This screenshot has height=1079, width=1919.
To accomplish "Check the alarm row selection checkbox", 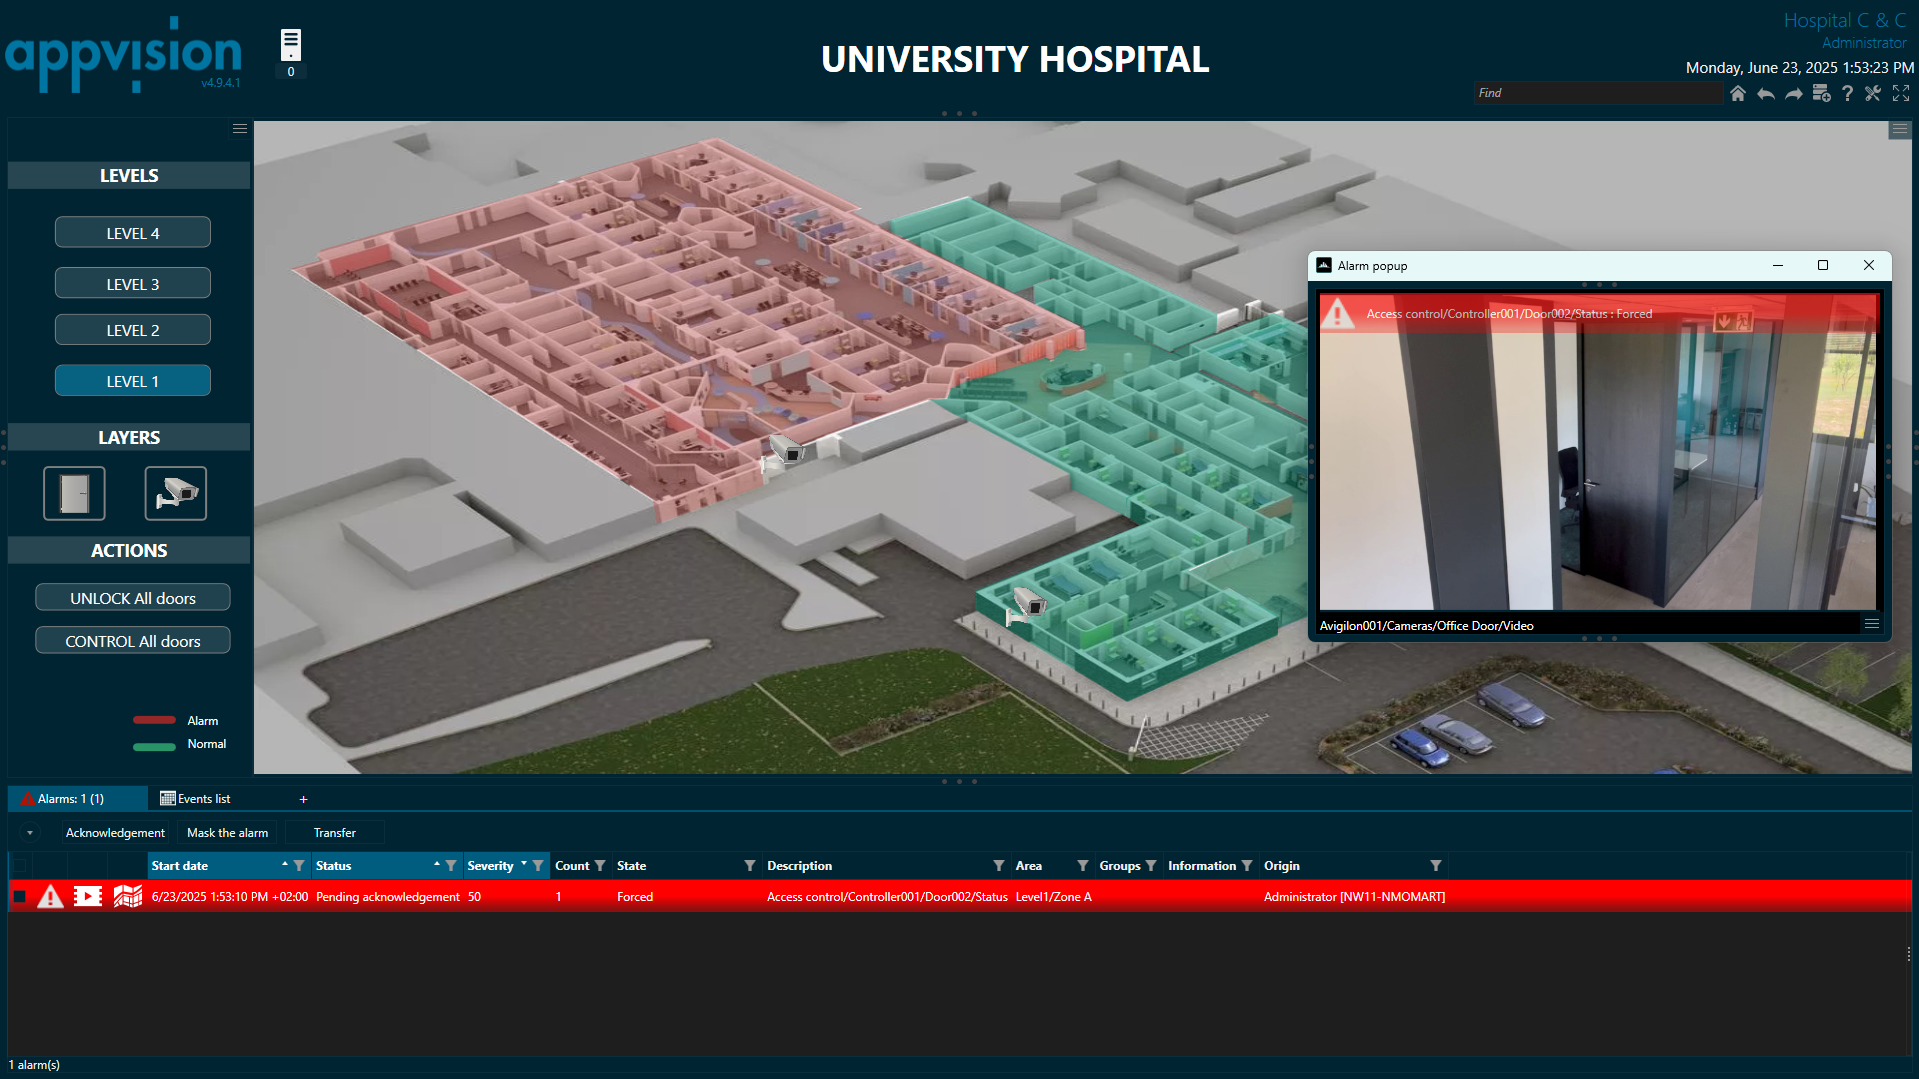I will click(19, 897).
